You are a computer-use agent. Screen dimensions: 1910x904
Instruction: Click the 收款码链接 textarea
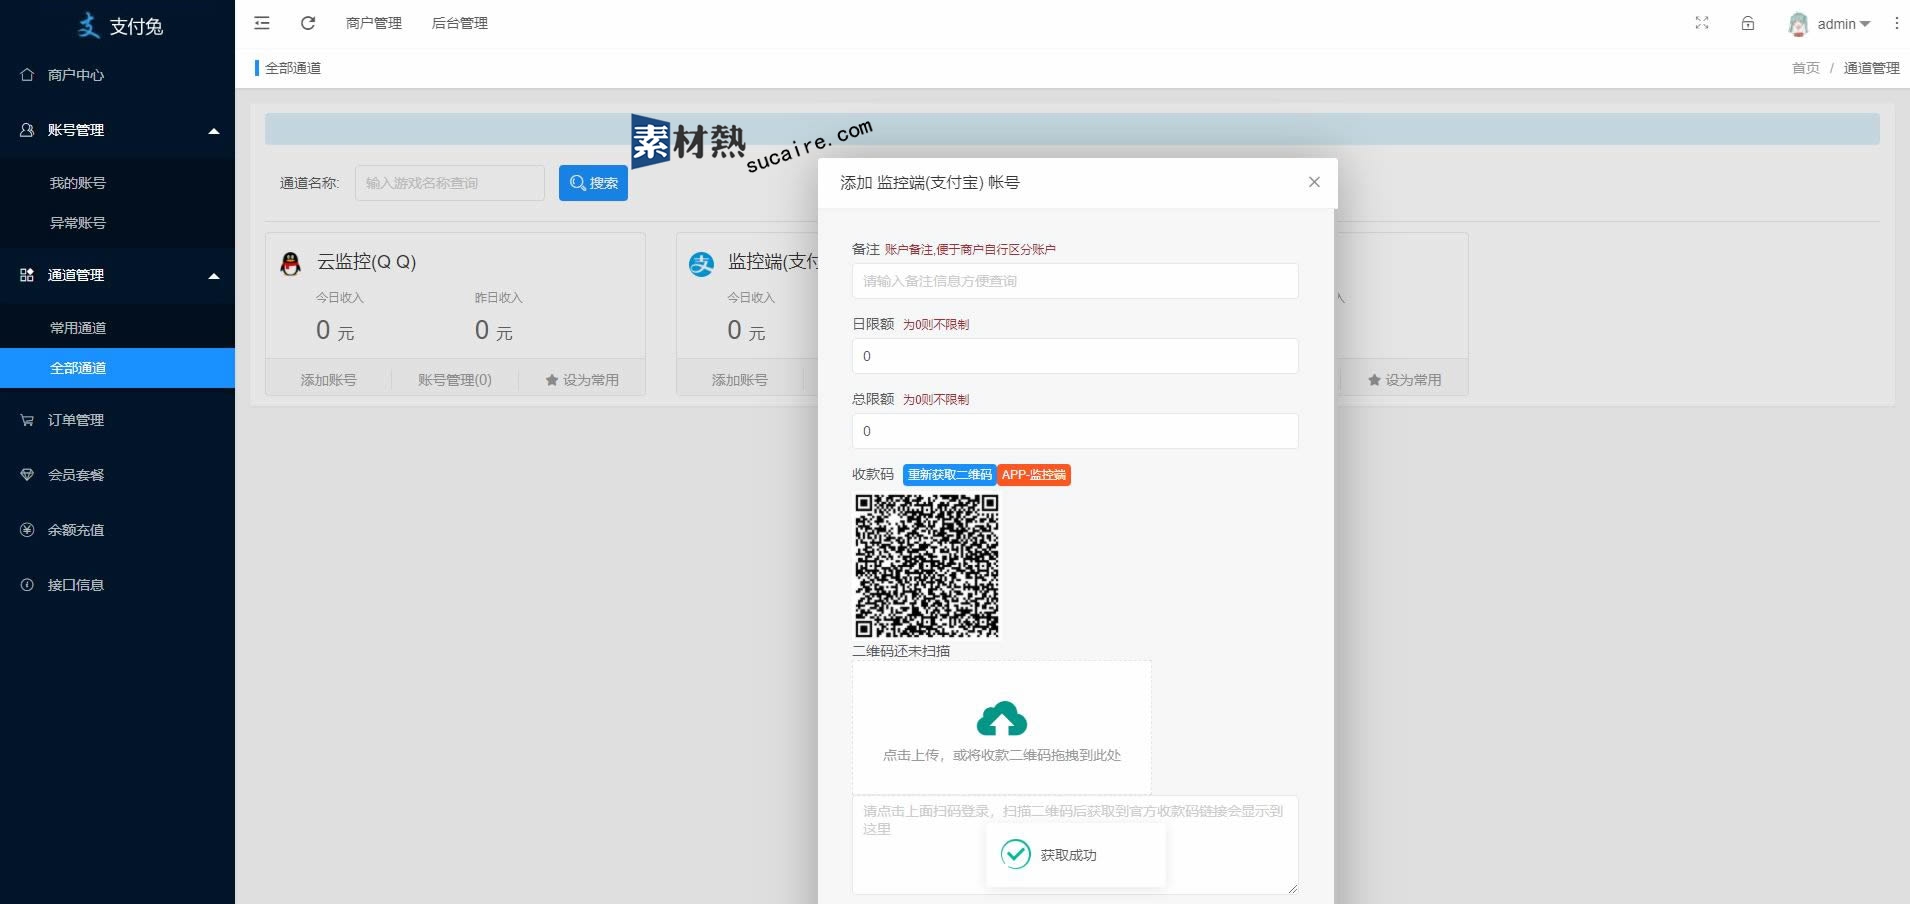click(1075, 845)
